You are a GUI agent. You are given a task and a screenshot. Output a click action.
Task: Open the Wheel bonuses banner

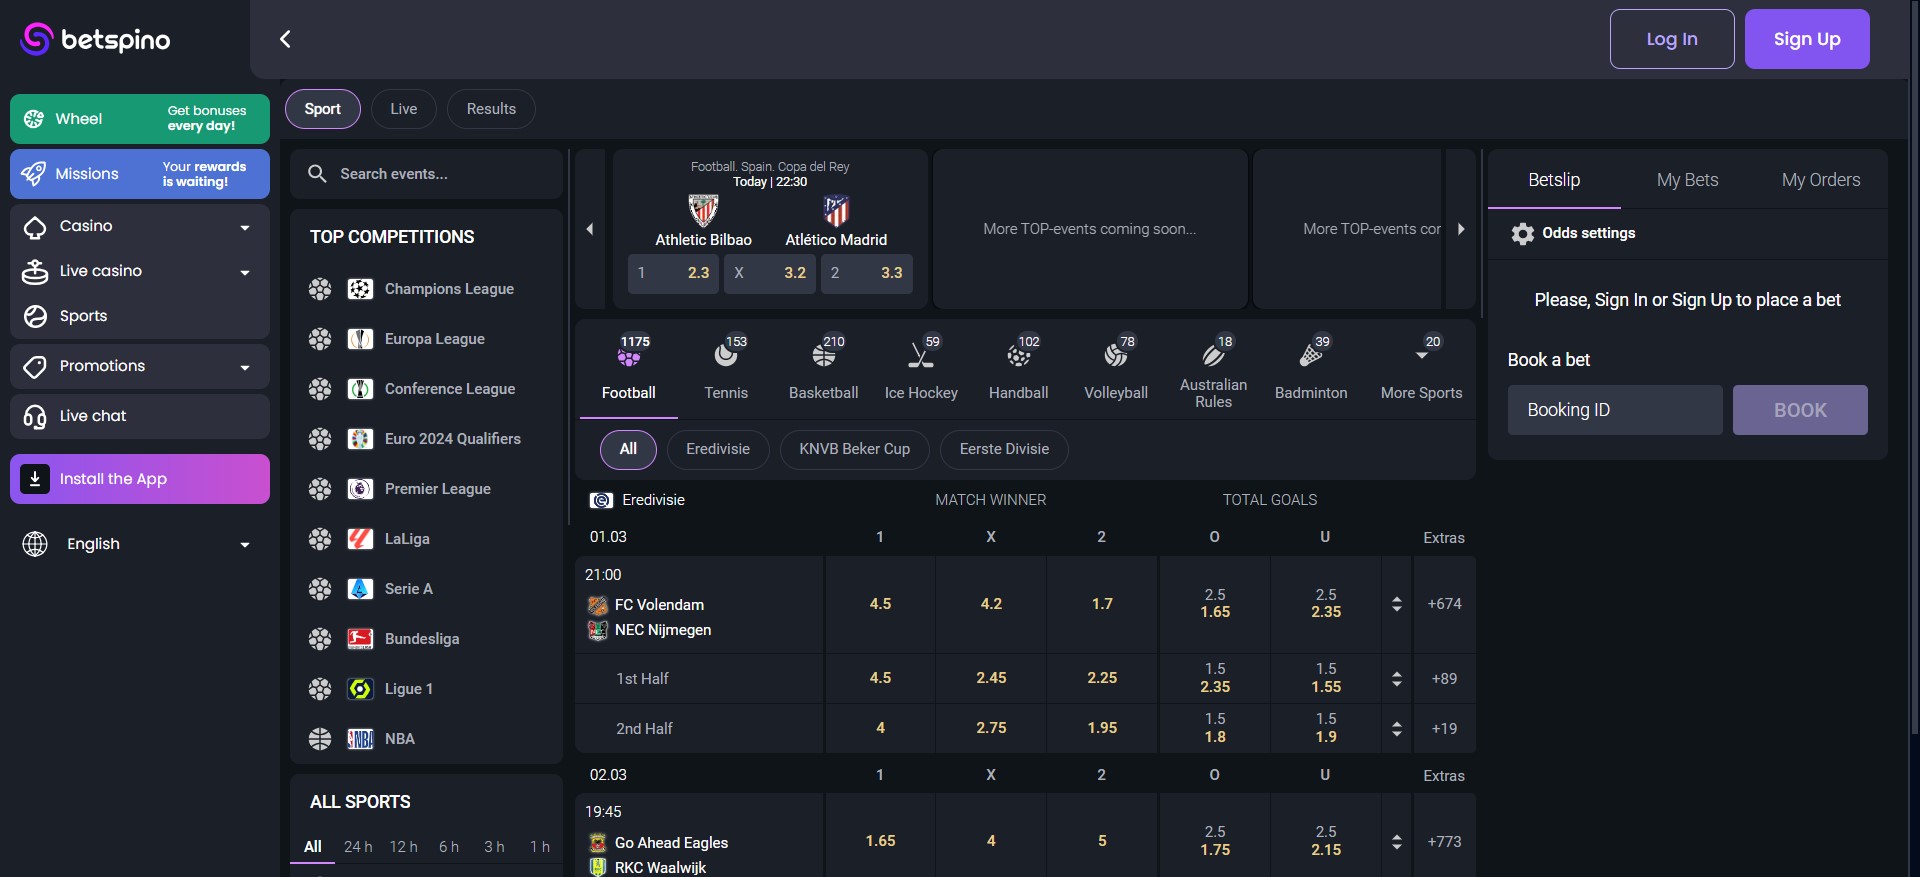(x=140, y=119)
